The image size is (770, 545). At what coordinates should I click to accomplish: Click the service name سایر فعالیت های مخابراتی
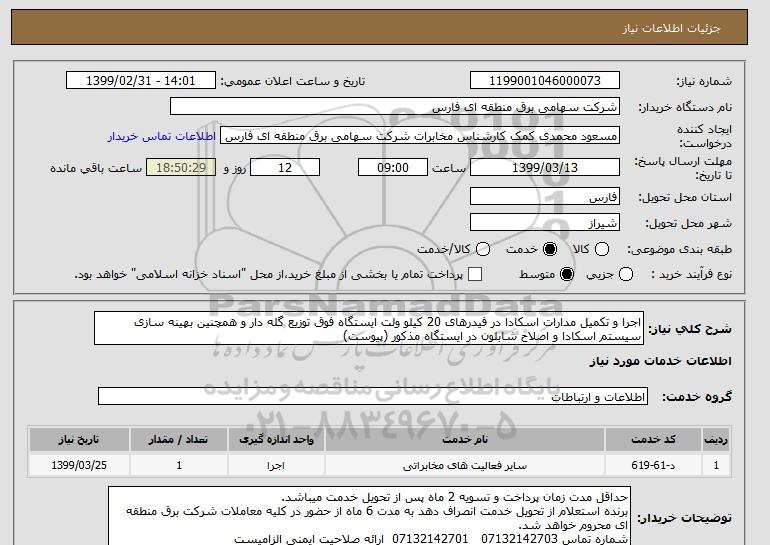[x=465, y=465]
